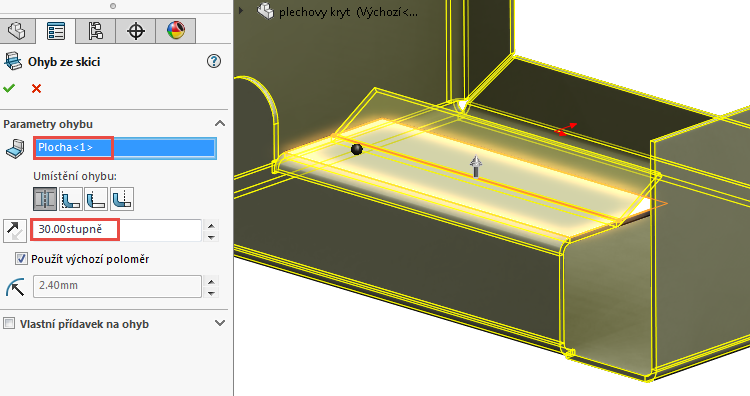Image resolution: width=750 pixels, height=396 pixels.
Task: Open help for Ohyb ze skici
Action: tap(214, 61)
